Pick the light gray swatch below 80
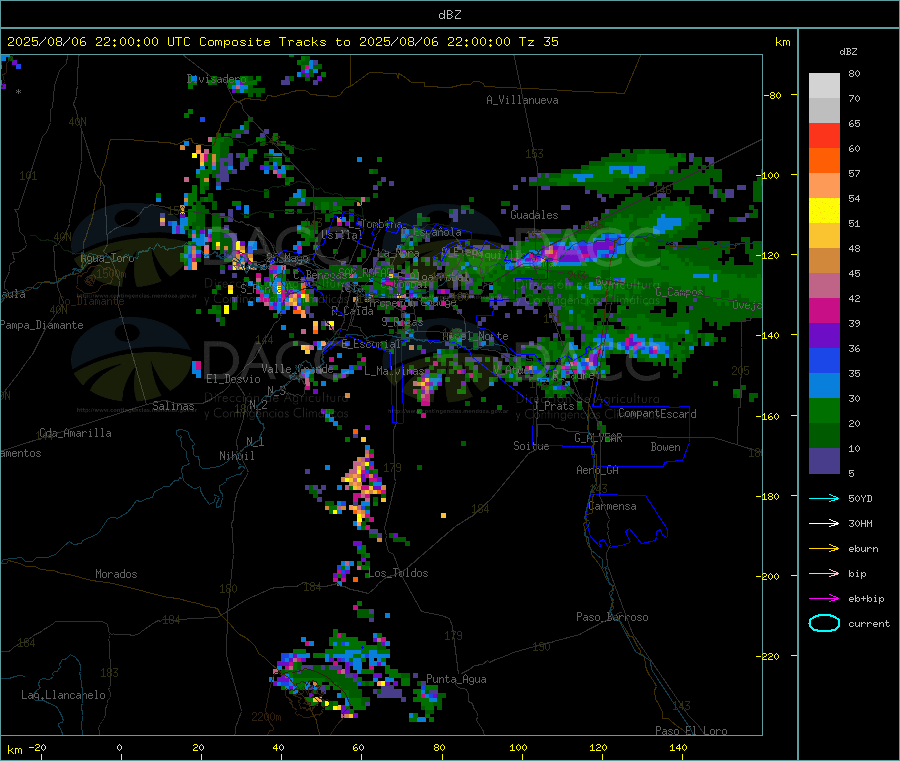900x761 pixels. coord(824,86)
